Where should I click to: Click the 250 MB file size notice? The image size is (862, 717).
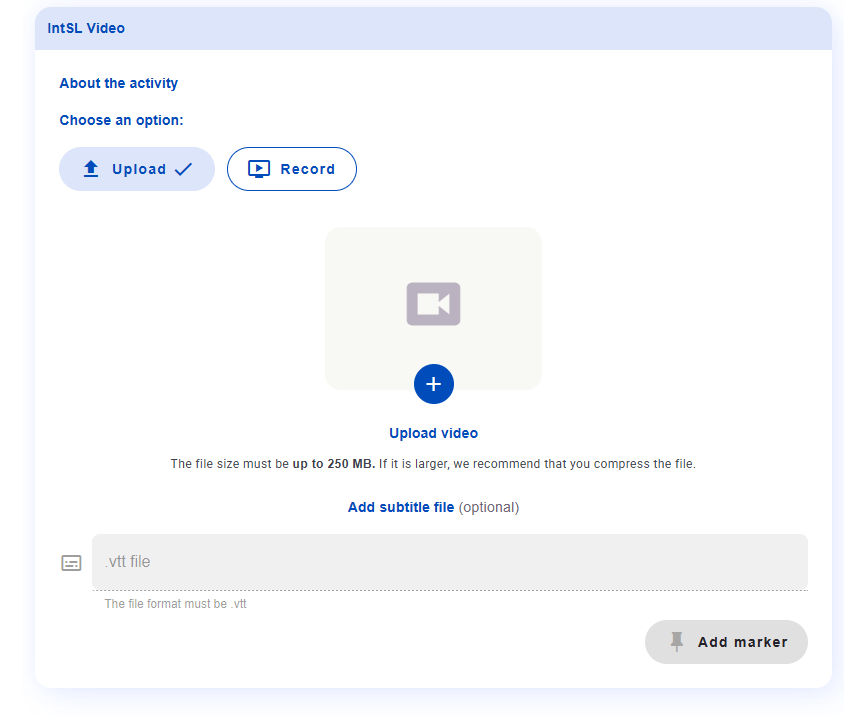tap(433, 464)
